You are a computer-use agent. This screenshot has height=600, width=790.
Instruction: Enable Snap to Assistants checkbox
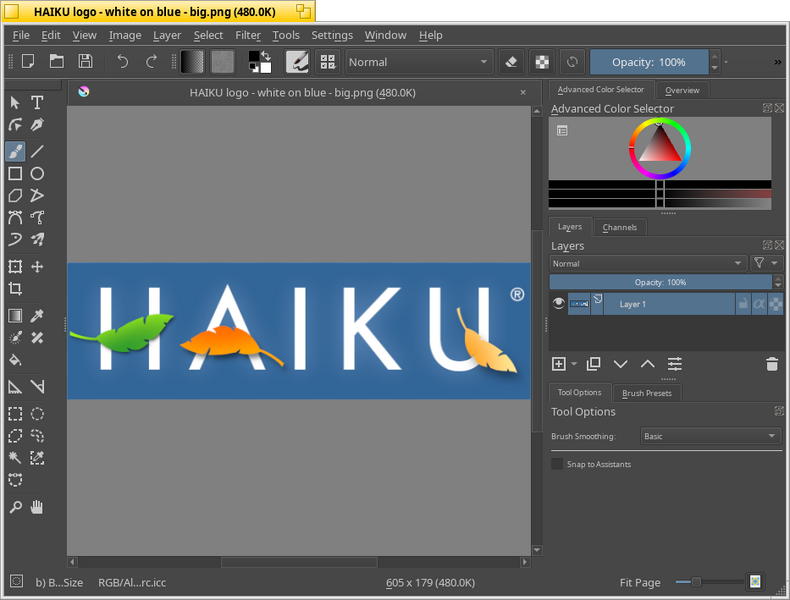pyautogui.click(x=557, y=463)
